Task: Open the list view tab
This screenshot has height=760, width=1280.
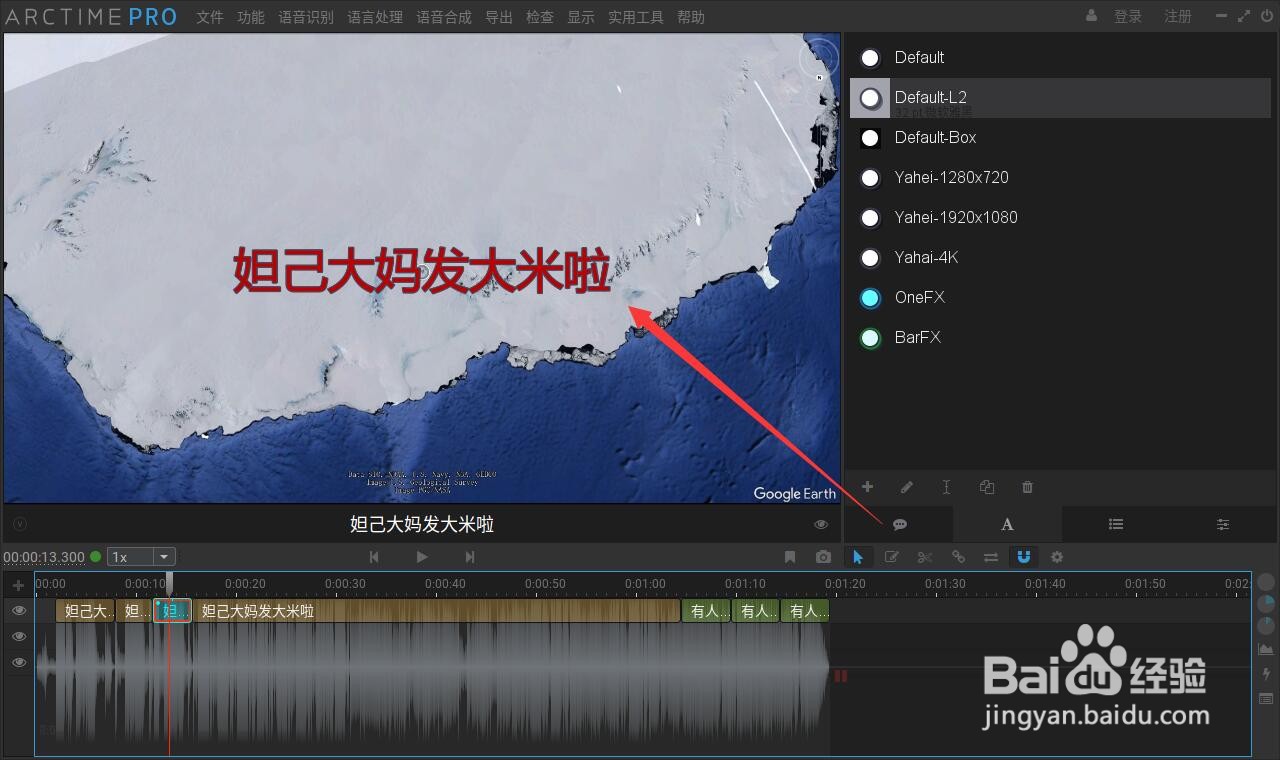Action: [x=1116, y=524]
